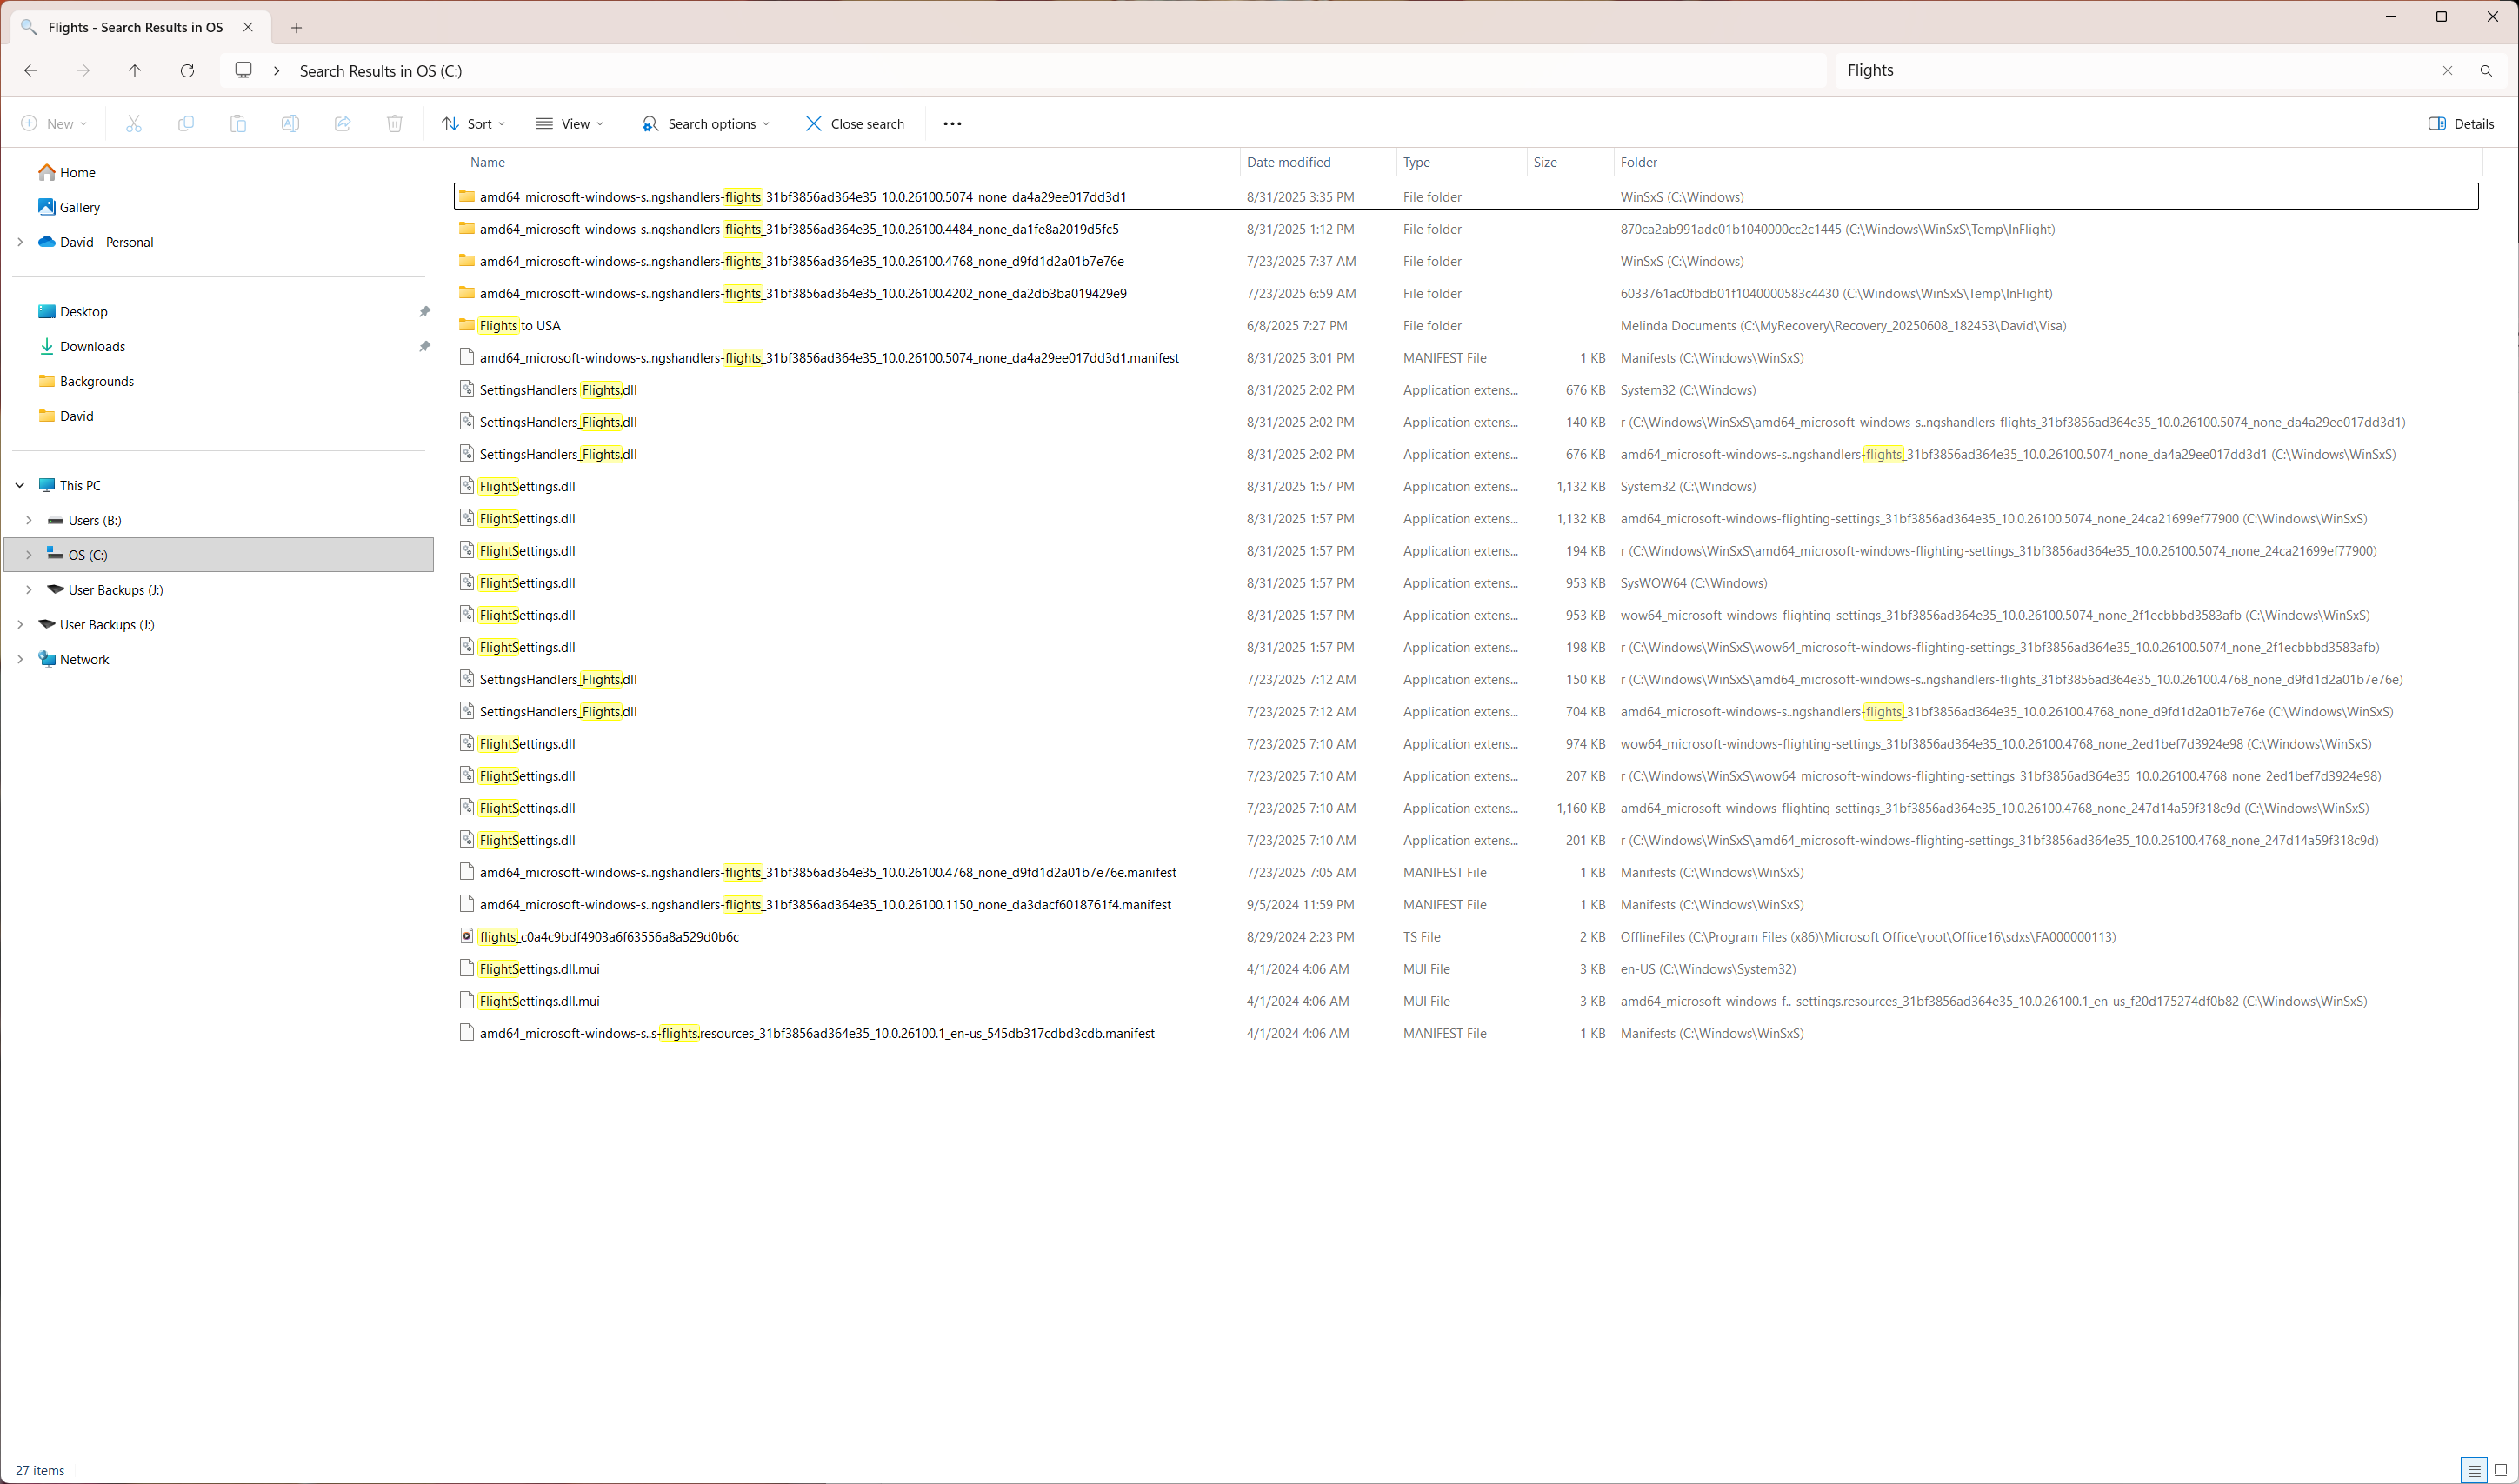Screen dimensions: 2519x1484
Task: Click the Share toolbar icon
Action: [x=342, y=124]
